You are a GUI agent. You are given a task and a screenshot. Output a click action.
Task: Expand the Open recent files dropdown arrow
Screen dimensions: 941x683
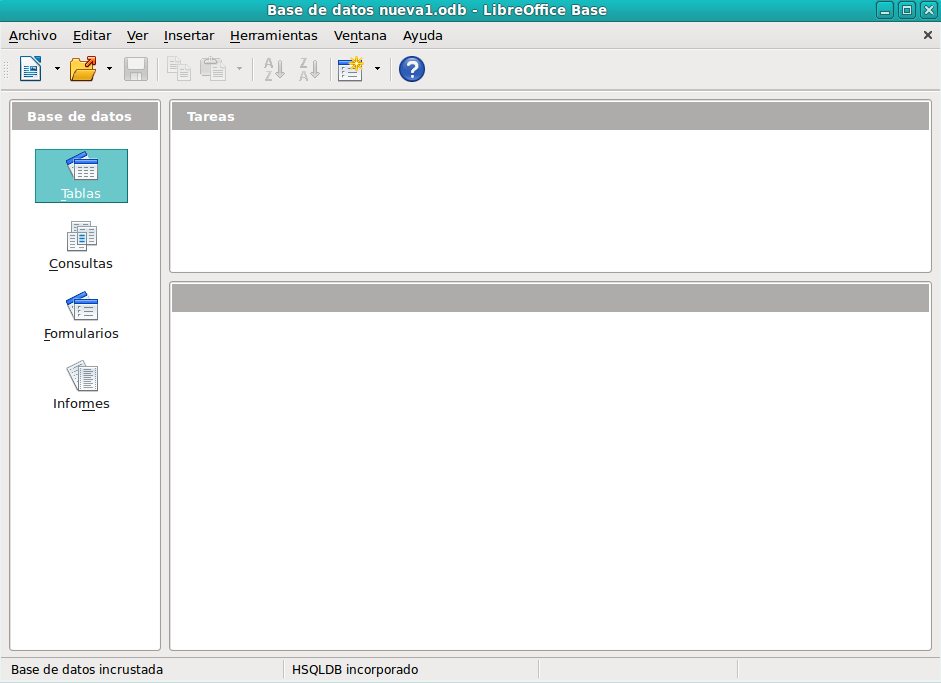coord(109,69)
